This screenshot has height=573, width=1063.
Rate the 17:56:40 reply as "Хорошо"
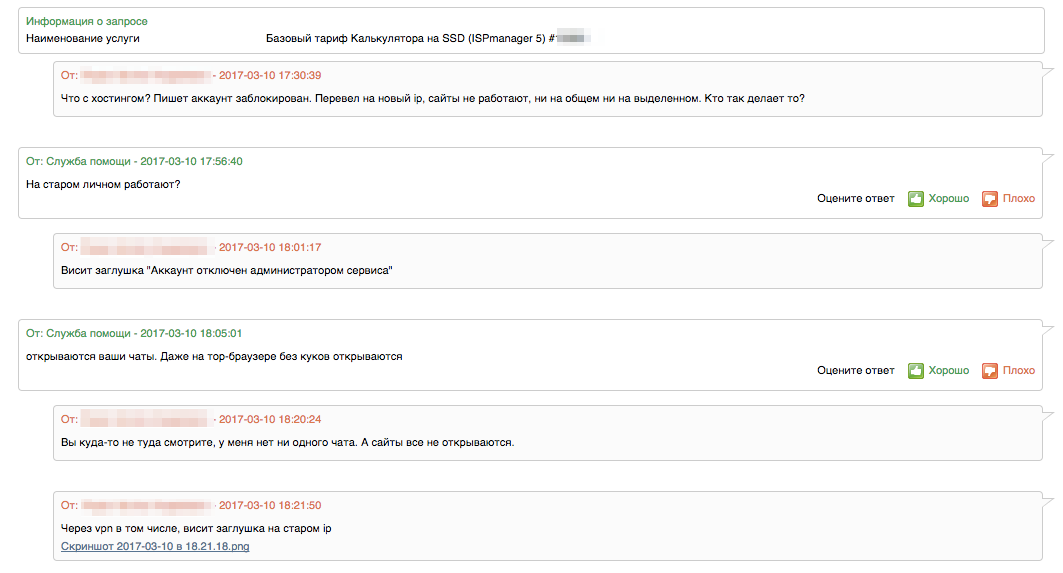pos(949,199)
